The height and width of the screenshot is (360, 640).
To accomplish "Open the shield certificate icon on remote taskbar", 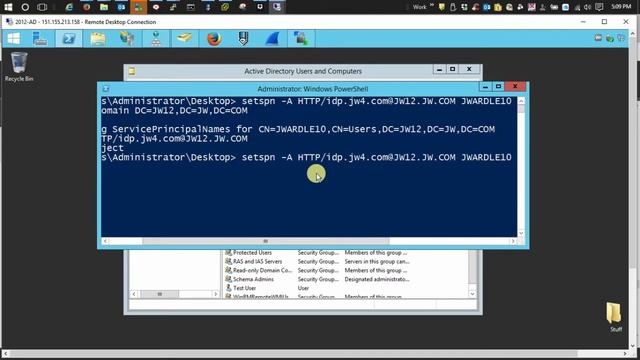I will click(243, 39).
